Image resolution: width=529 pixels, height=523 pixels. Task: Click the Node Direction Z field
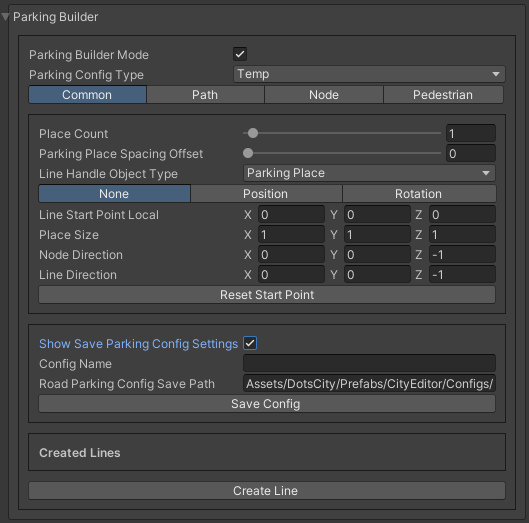(x=462, y=254)
